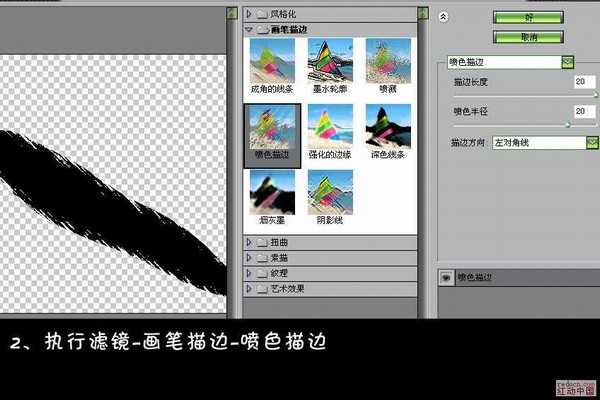Collapse the 画笔描边 filter category
Viewport: 600px width, 400px height.
click(249, 29)
